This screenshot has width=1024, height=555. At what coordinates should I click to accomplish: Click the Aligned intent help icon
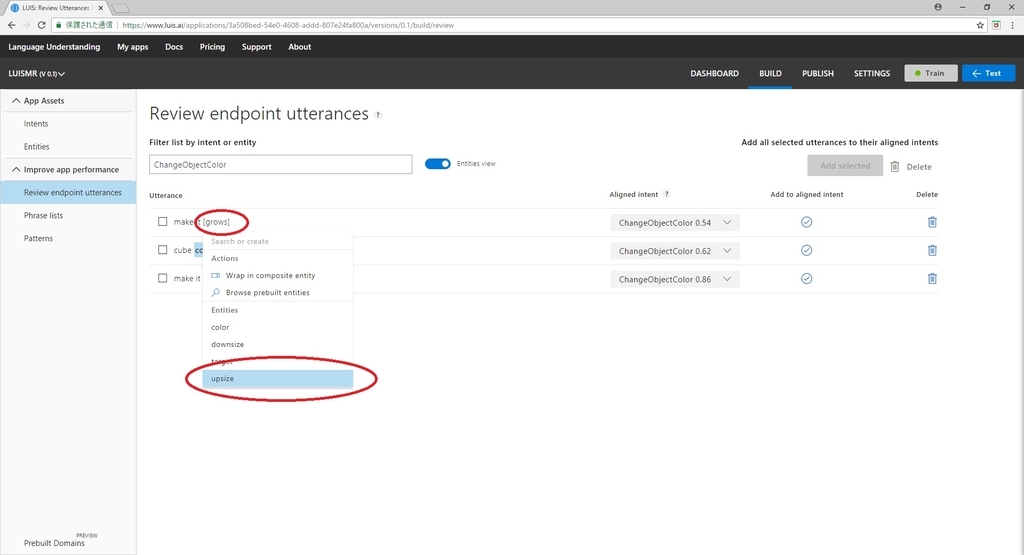(666, 194)
